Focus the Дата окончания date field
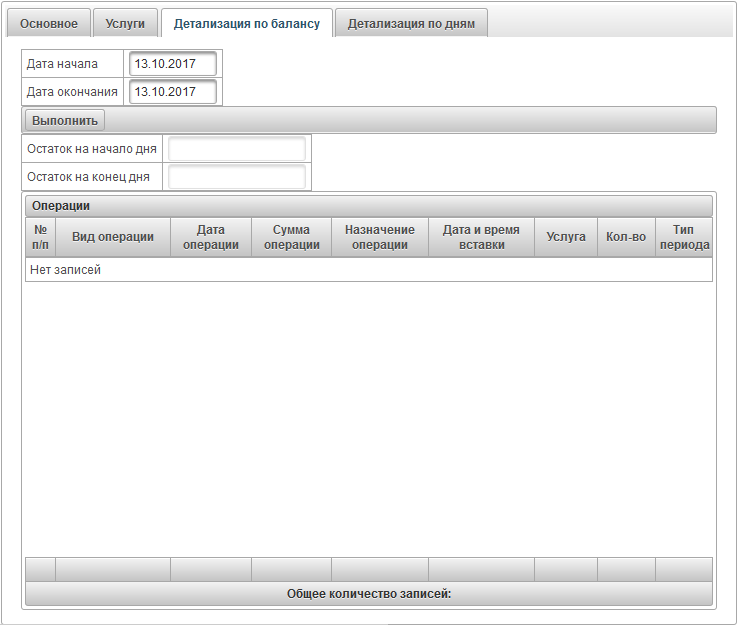The width and height of the screenshot is (737, 625). point(172,92)
